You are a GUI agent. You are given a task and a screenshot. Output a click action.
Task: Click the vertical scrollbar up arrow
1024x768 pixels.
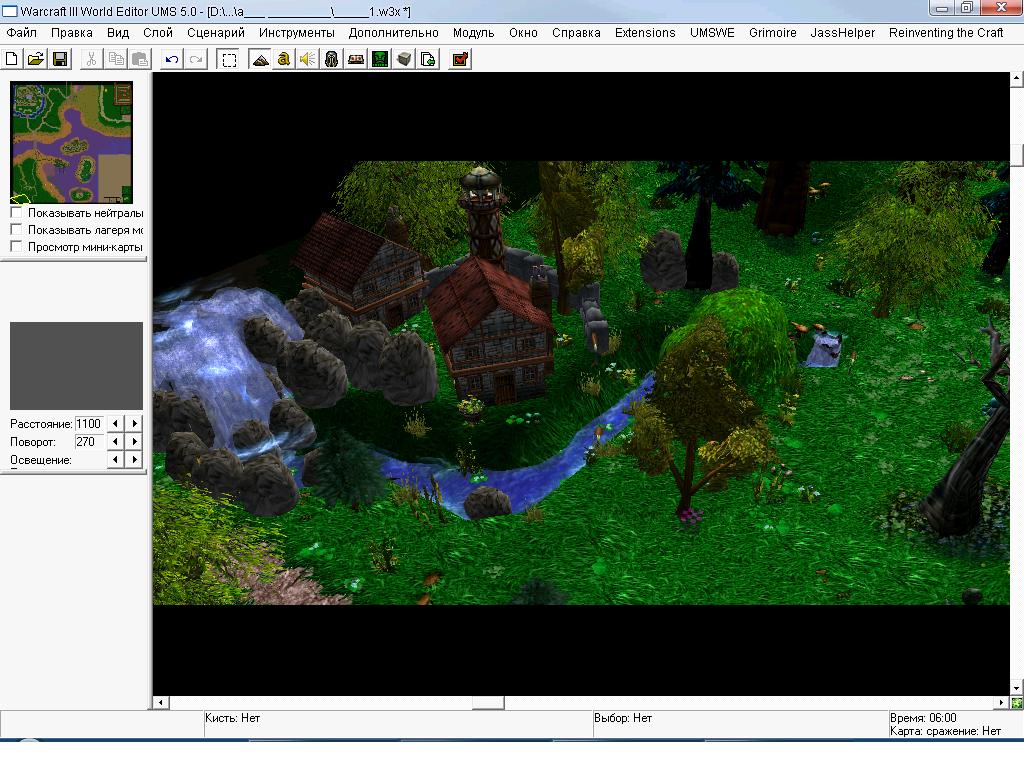[x=1017, y=79]
